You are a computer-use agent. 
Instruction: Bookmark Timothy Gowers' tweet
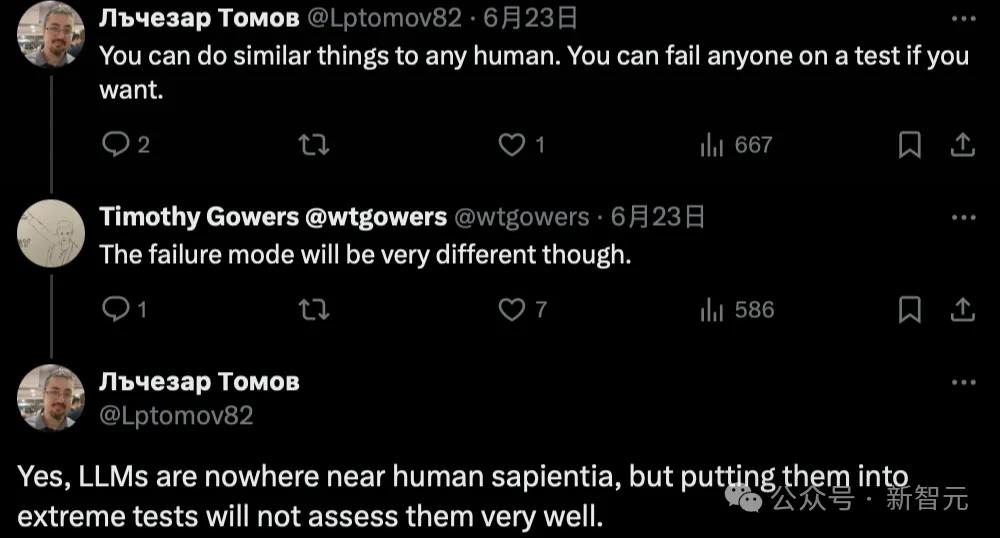pos(909,310)
